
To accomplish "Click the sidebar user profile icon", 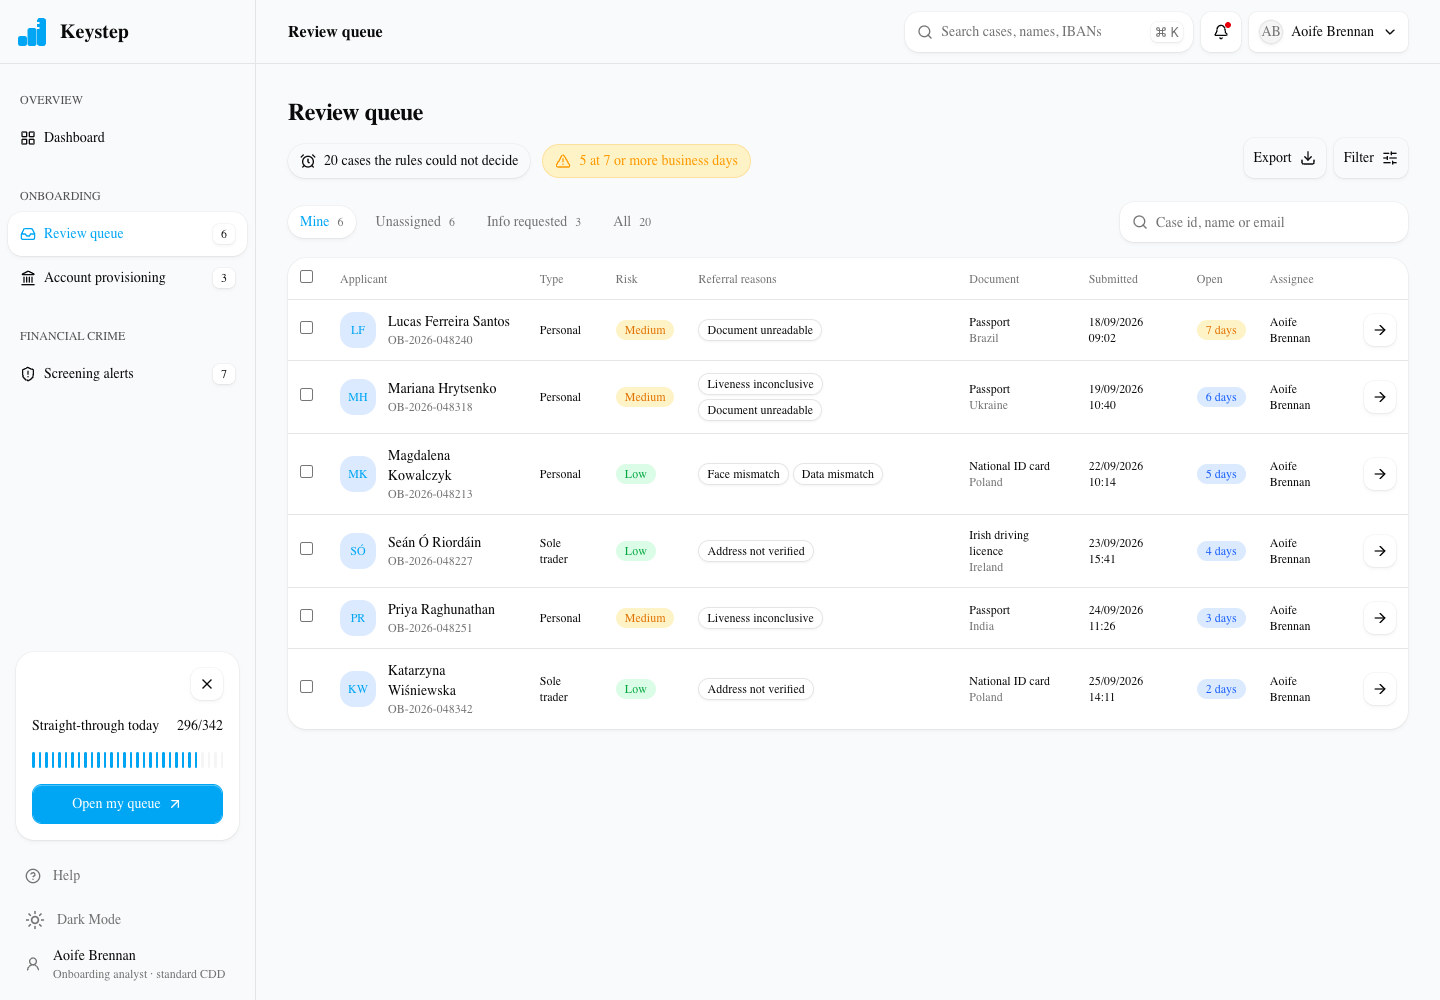I will click(33, 964).
